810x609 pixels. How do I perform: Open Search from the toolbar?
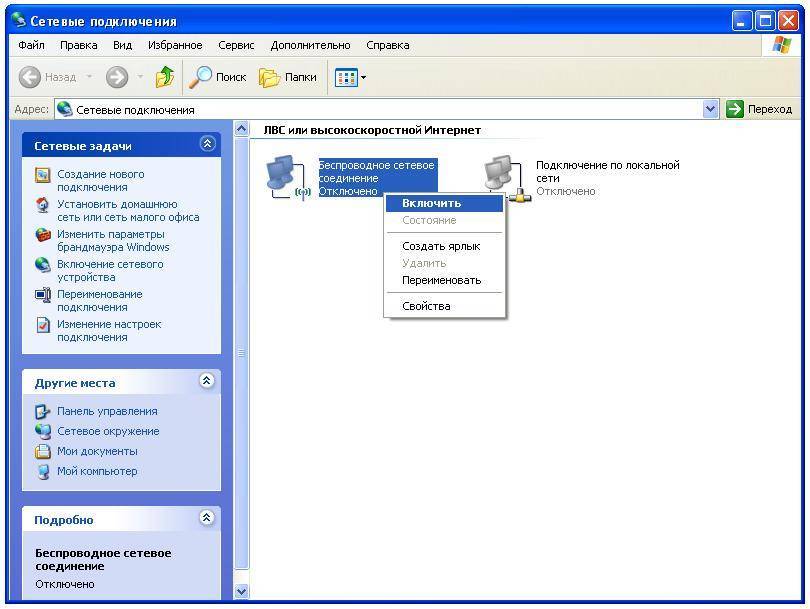tap(218, 77)
